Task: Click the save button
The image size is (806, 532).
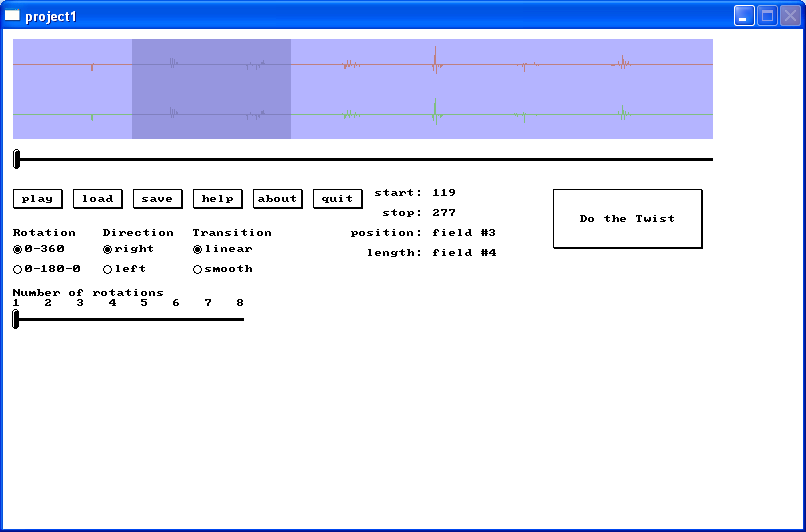Action: coord(157,199)
